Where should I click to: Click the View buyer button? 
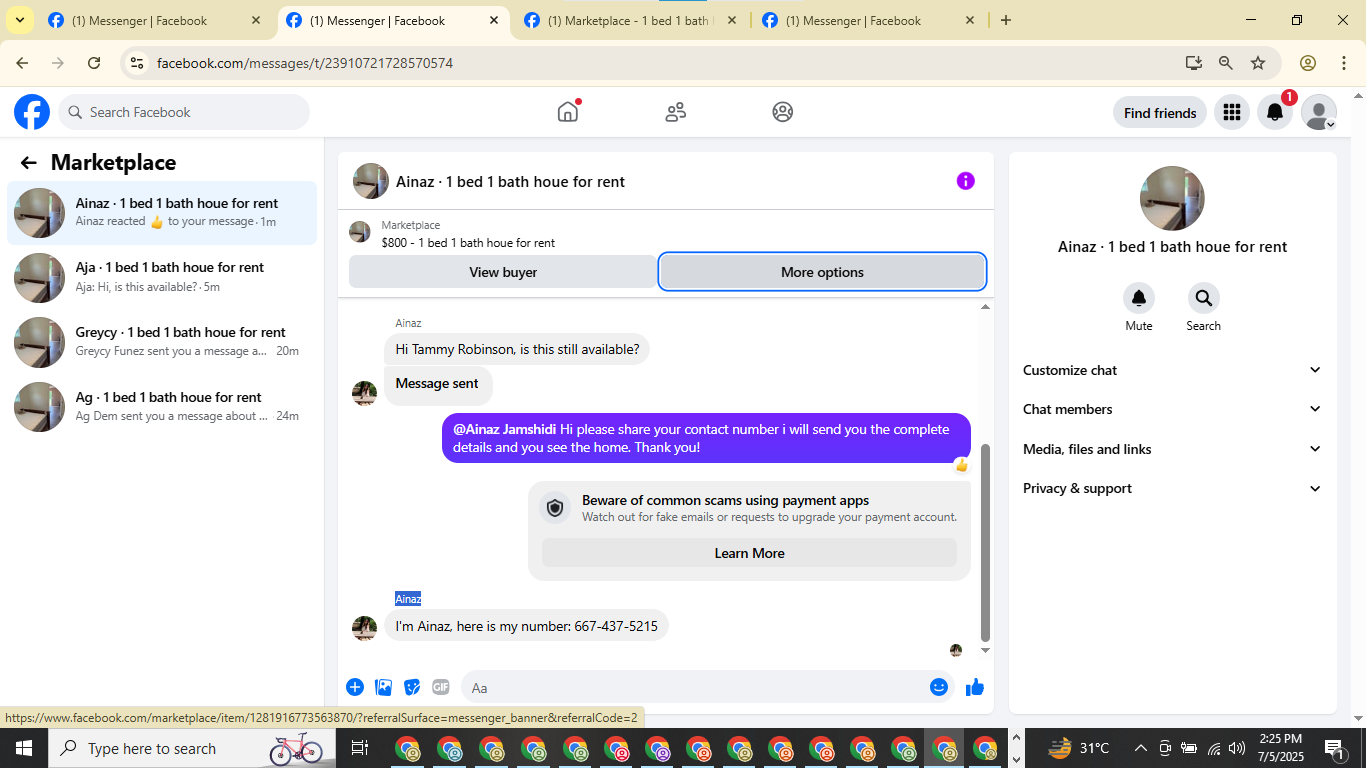click(503, 272)
